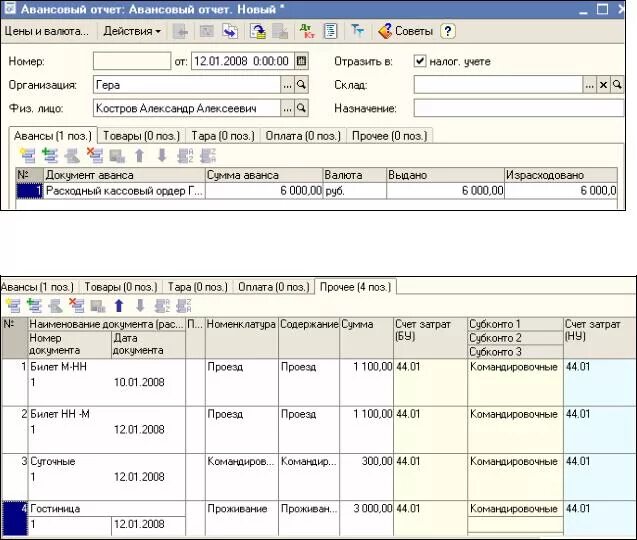Switch to Товары (0 поз.) tab in upper form
Screen dimensions: 637x540
pos(141,136)
